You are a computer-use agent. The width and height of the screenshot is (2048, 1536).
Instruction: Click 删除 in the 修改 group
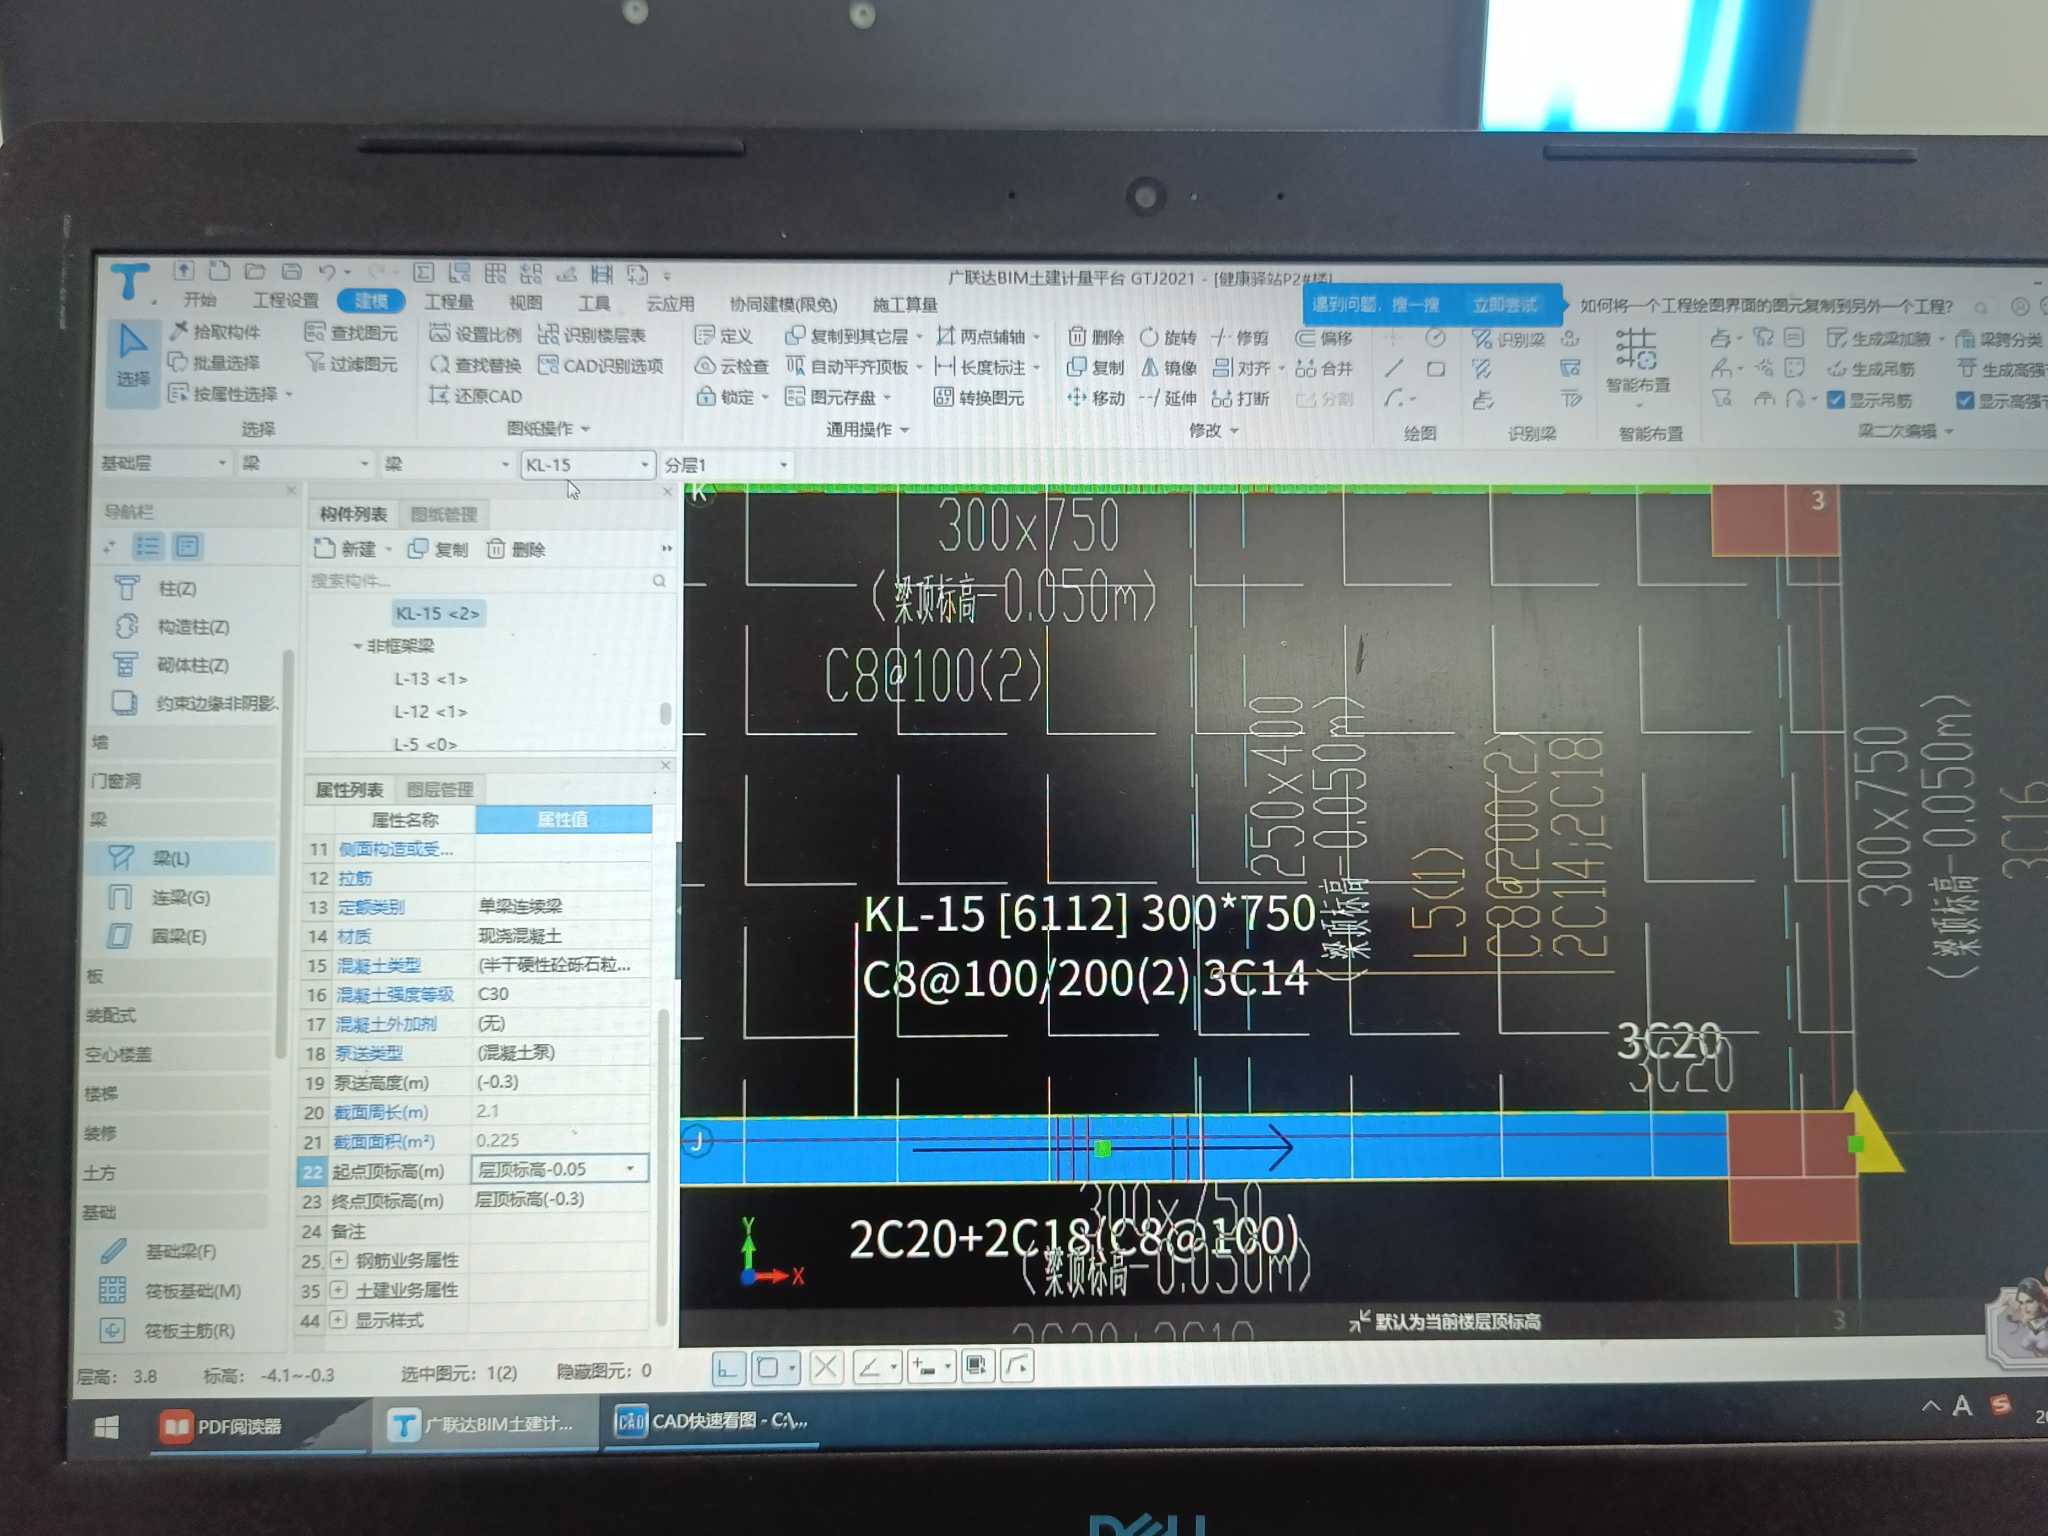point(1096,337)
